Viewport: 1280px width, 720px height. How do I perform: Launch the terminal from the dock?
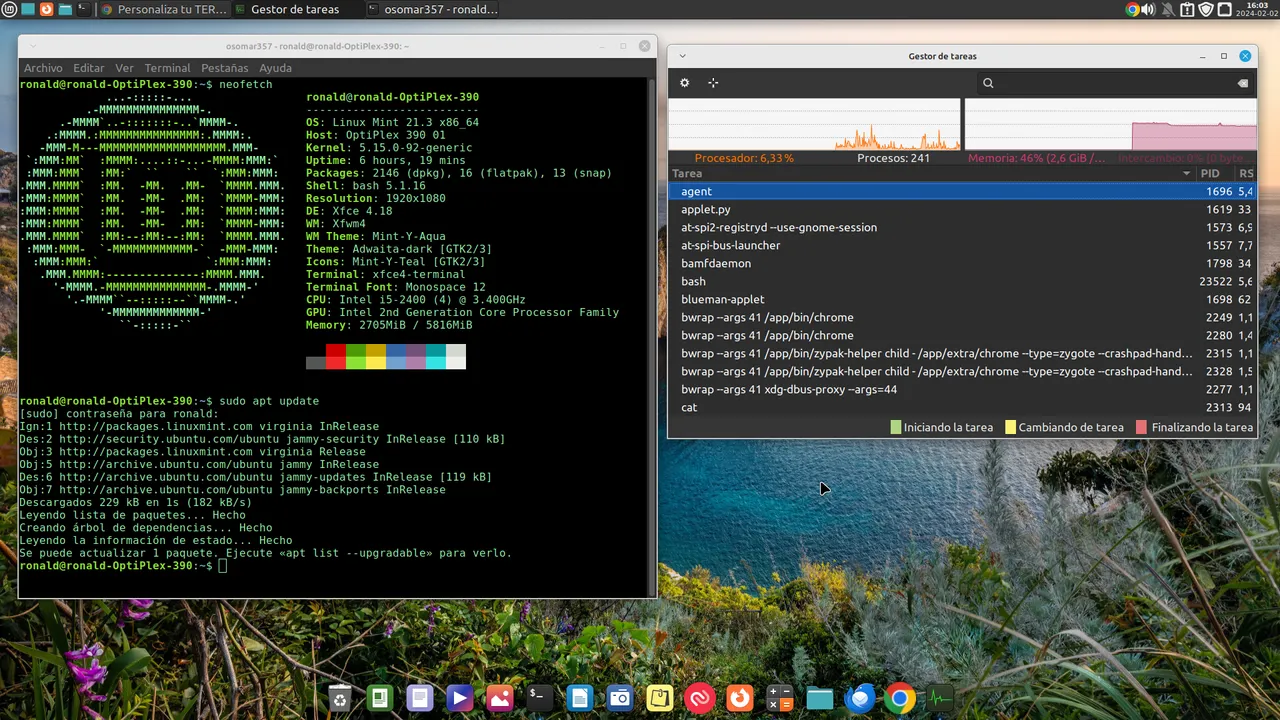[x=540, y=699]
